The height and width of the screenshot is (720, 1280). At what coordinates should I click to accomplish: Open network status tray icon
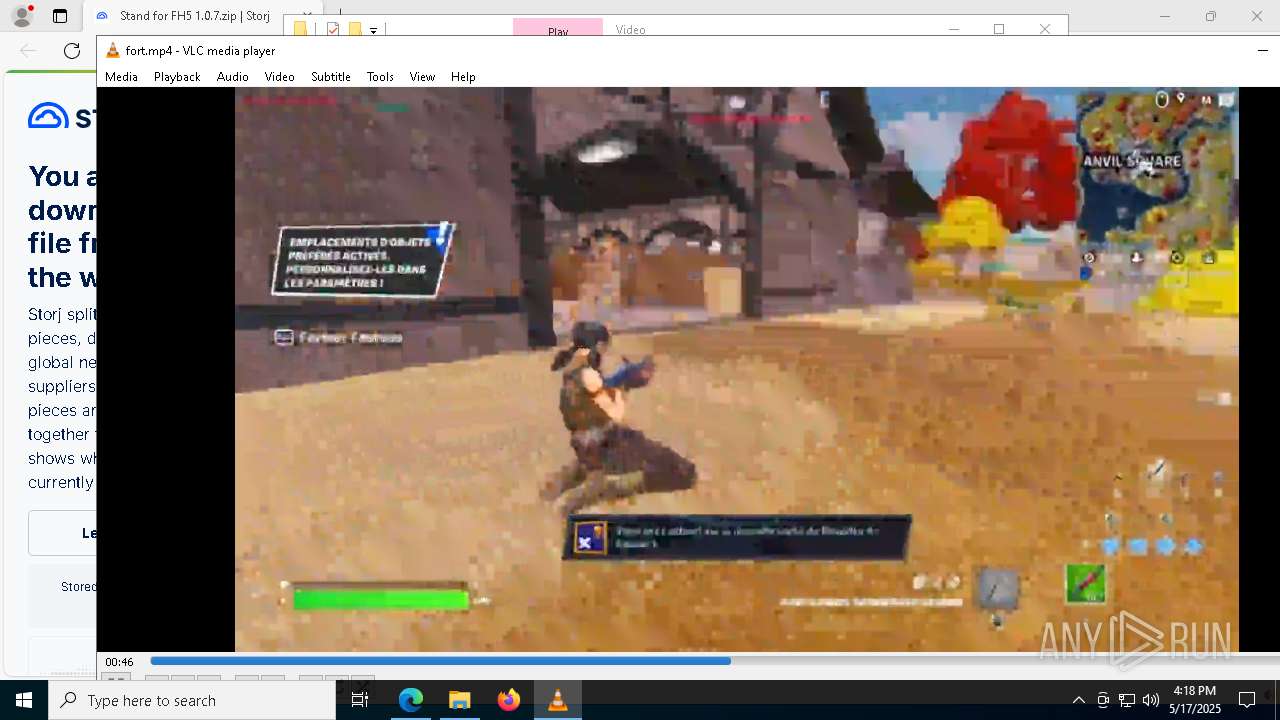[x=1127, y=700]
